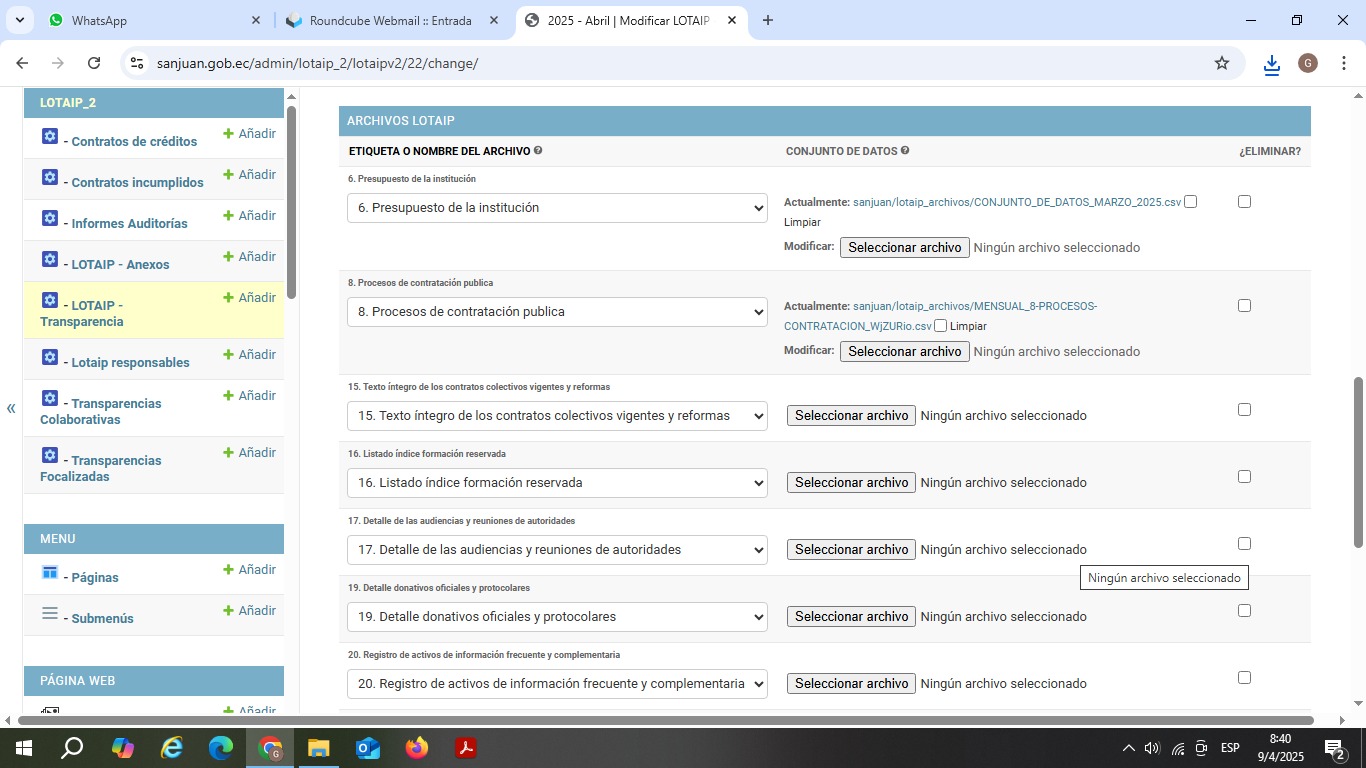The width and height of the screenshot is (1366, 768).
Task: Click the horizontal scrollbar at page bottom
Action: [665, 720]
